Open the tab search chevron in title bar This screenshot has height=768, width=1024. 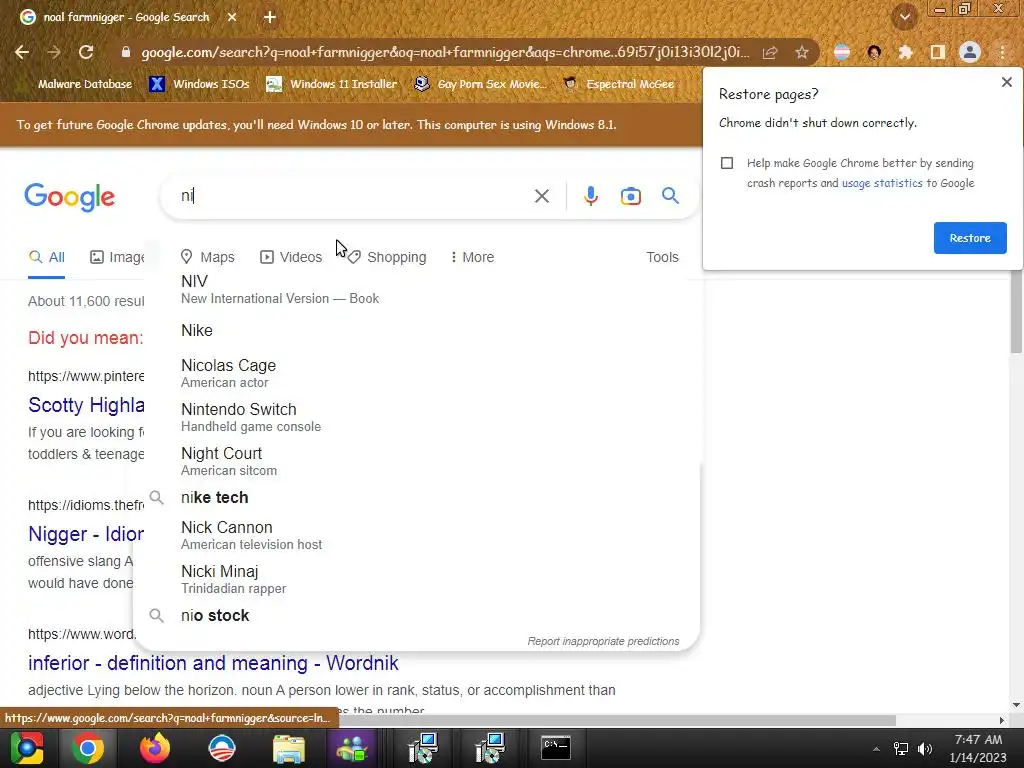click(905, 17)
